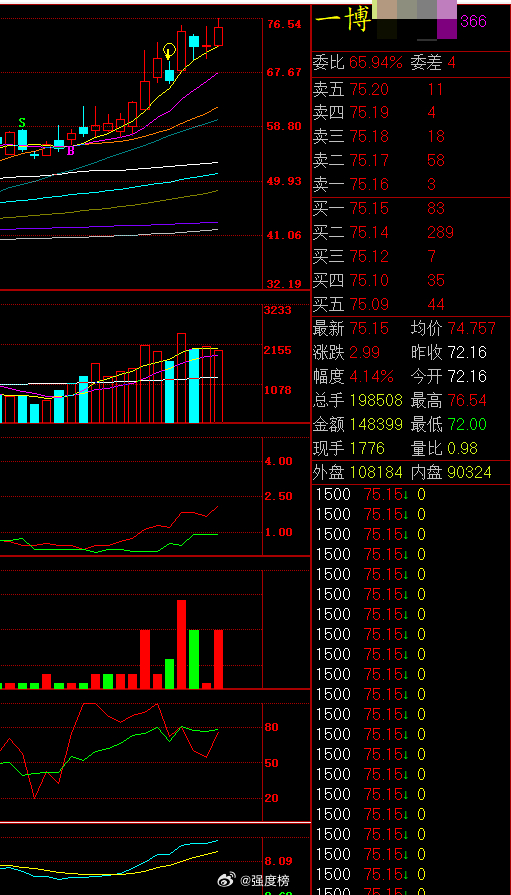The height and width of the screenshot is (895, 511).
Task: Click the yellow circle marker above candlestick
Action: pos(169,50)
